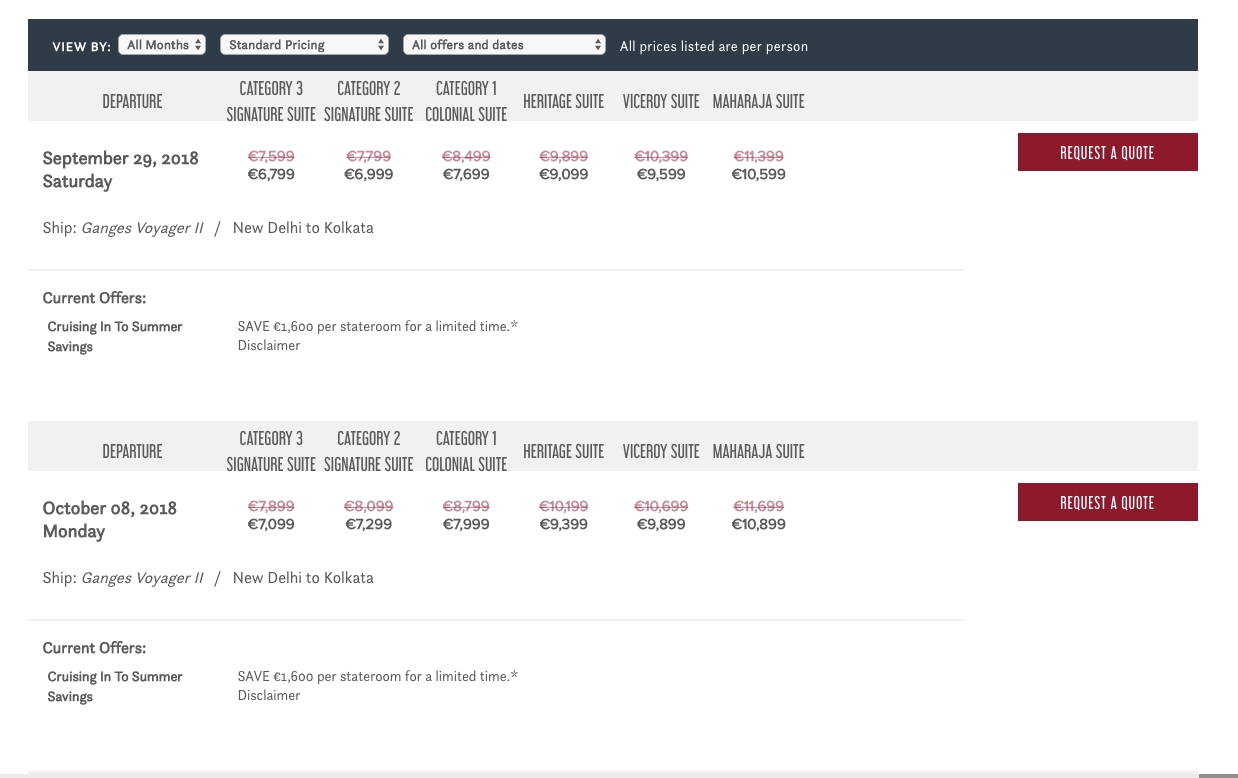Image resolution: width=1238 pixels, height=778 pixels.
Task: Click the 'Saturday' weekday text
Action: 77,181
